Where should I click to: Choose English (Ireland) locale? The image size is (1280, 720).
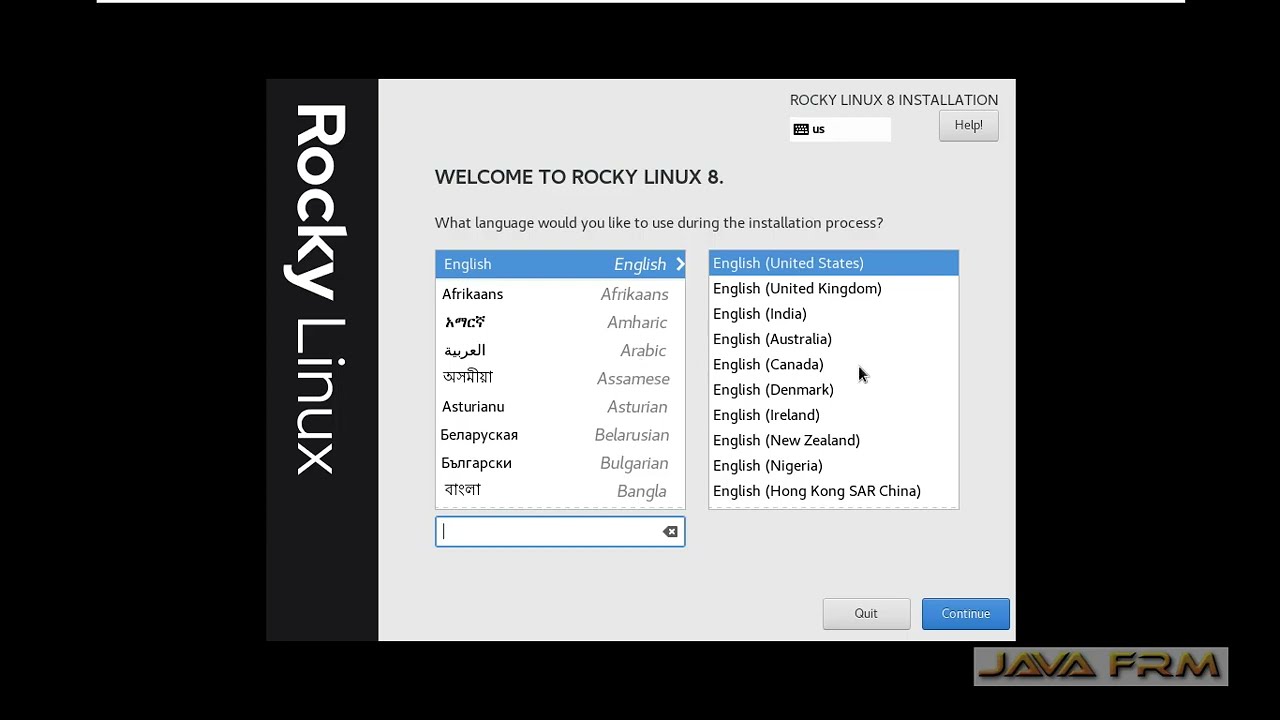(x=833, y=415)
